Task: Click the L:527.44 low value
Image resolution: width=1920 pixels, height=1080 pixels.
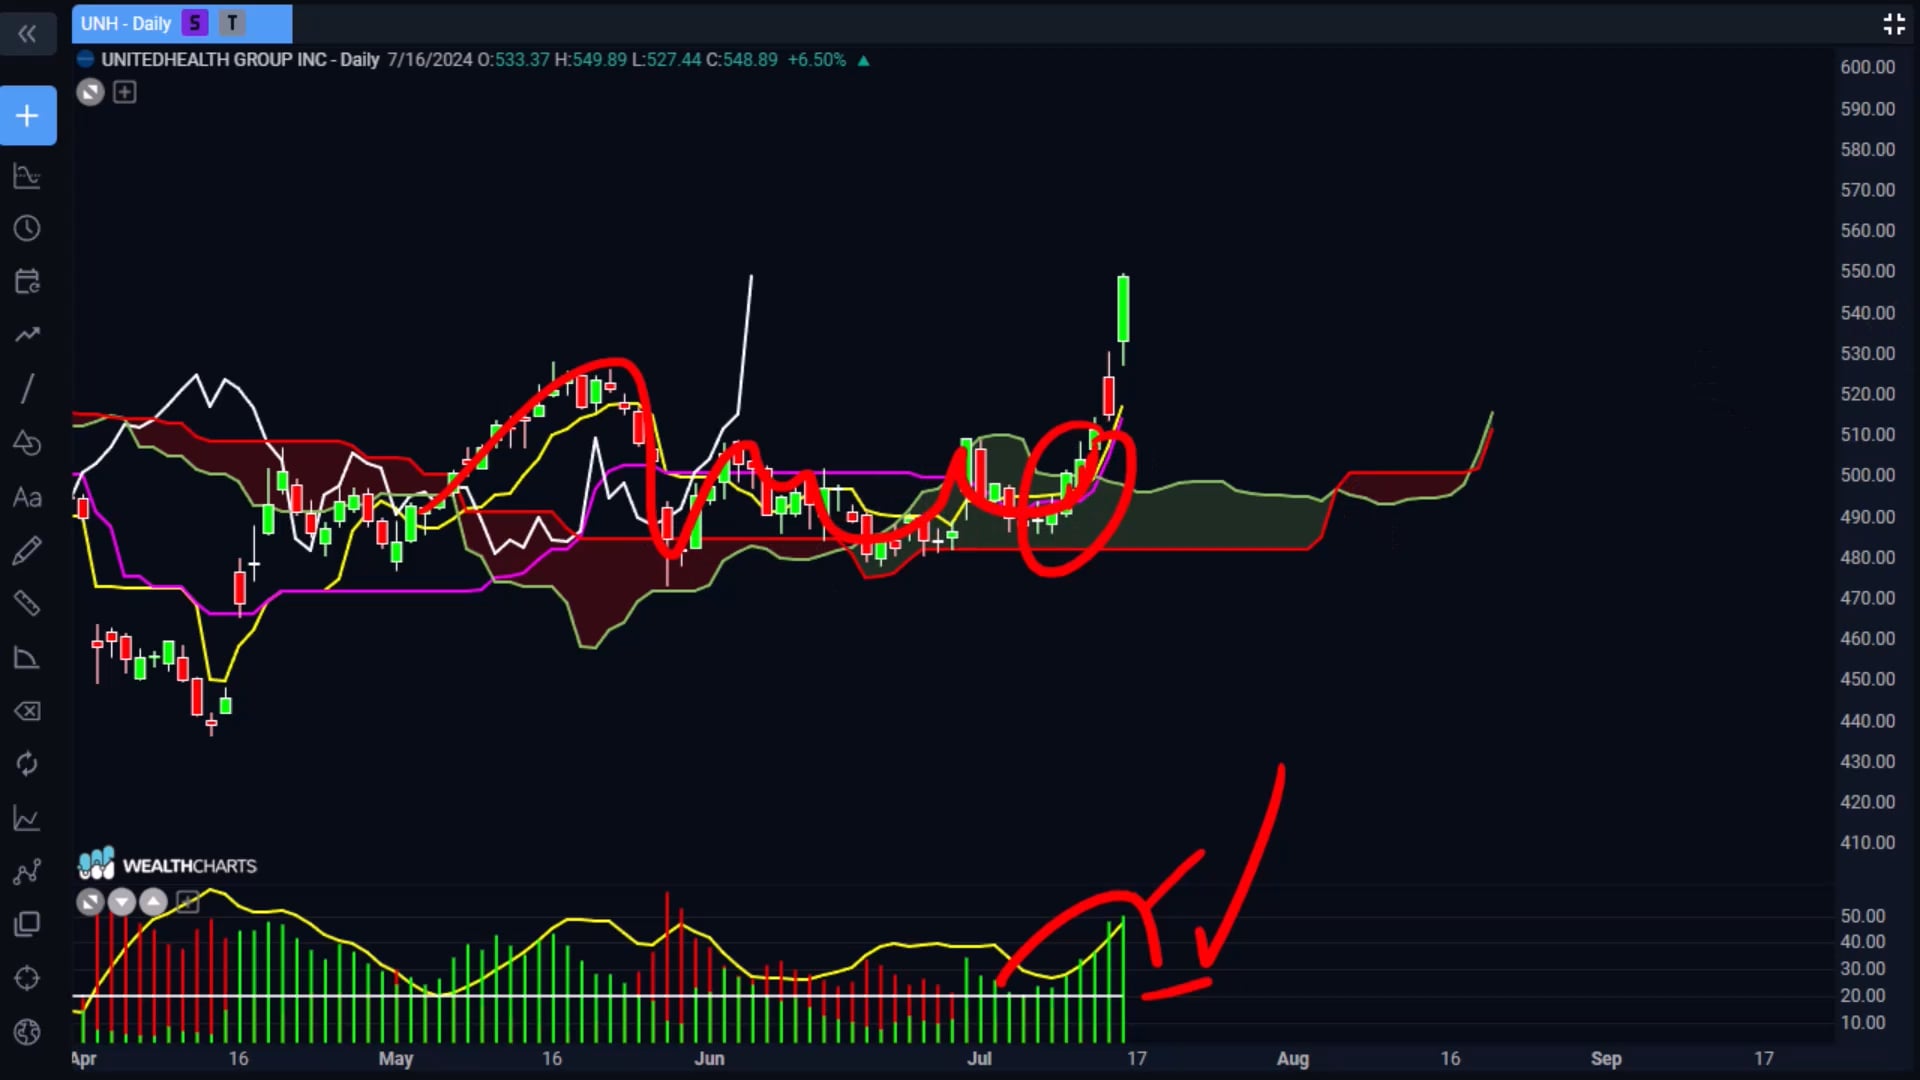Action: pyautogui.click(x=666, y=59)
